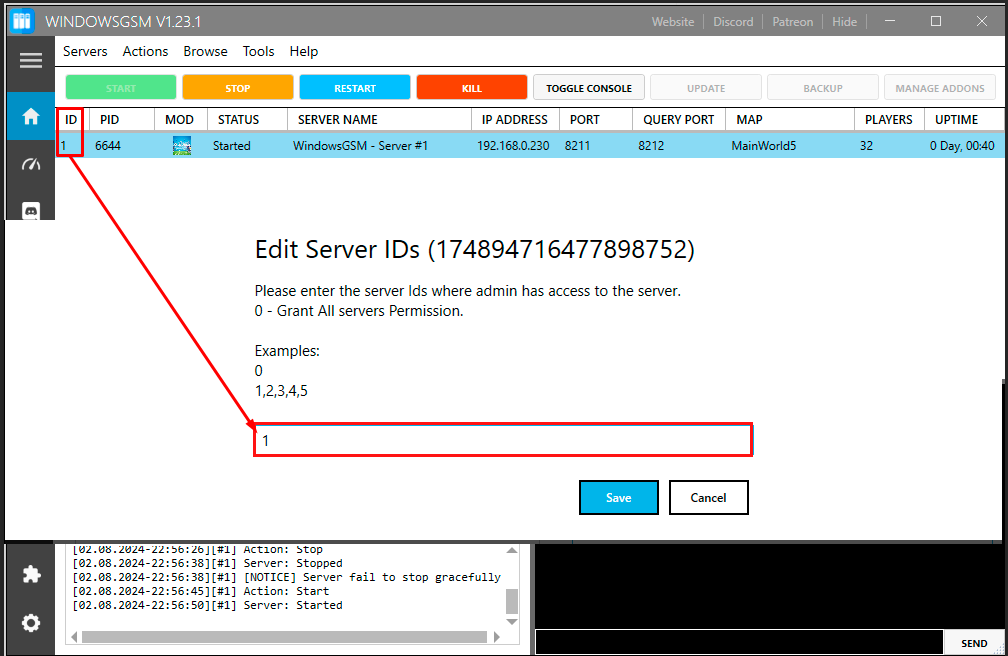
Task: Click the SEND console button
Action: (x=974, y=643)
